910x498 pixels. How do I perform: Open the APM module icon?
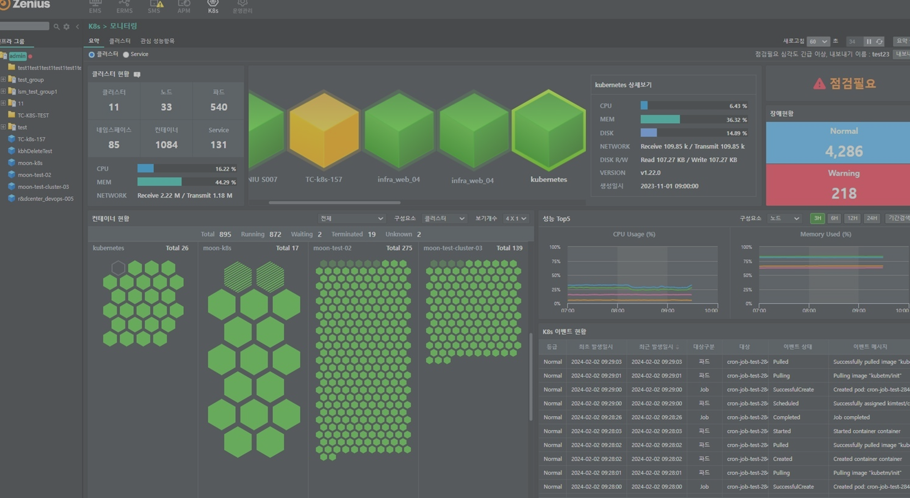coord(184,6)
